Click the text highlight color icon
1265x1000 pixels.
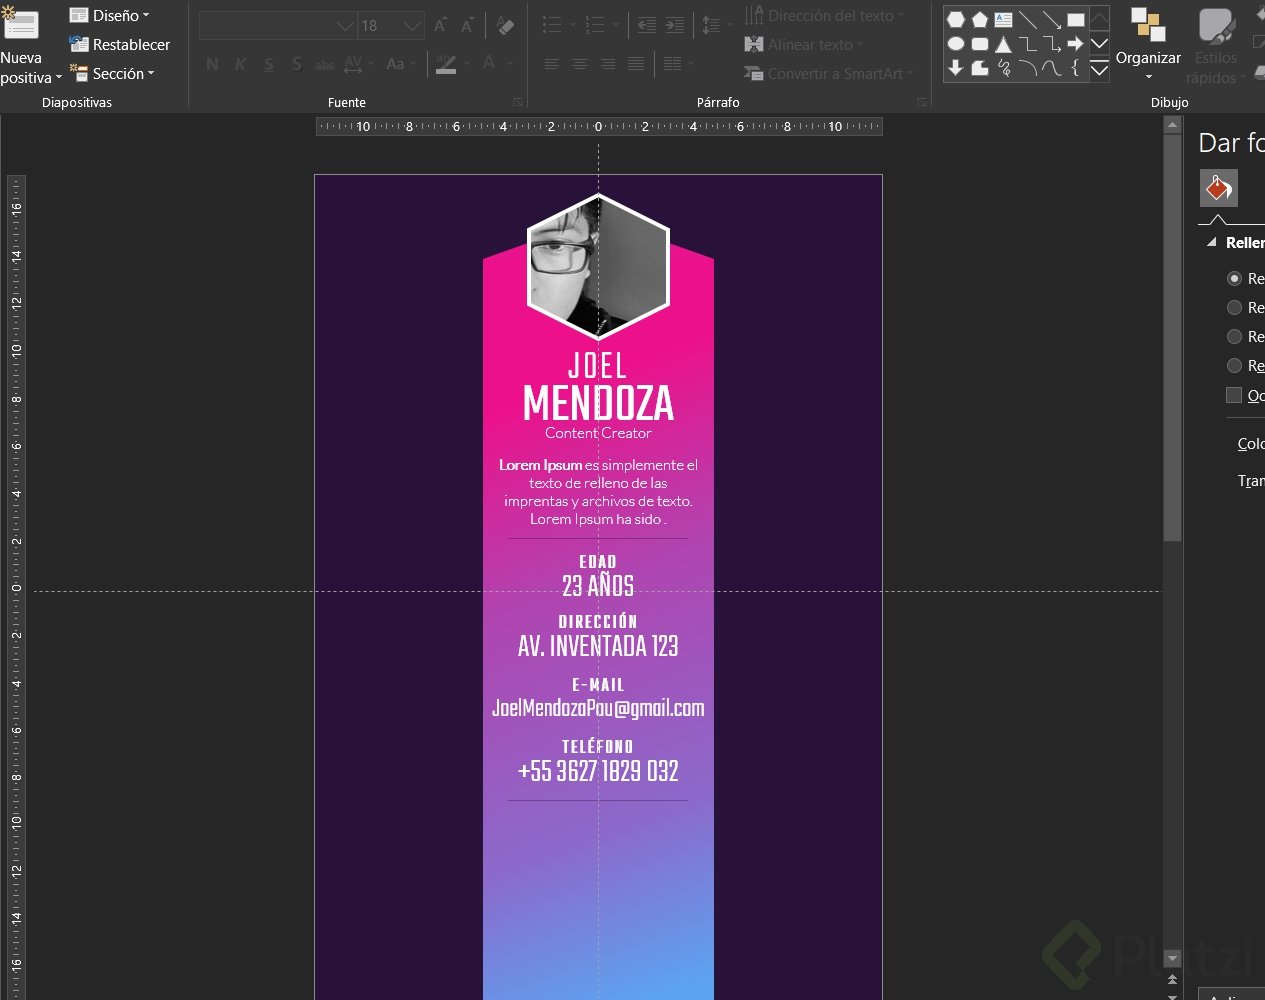446,65
